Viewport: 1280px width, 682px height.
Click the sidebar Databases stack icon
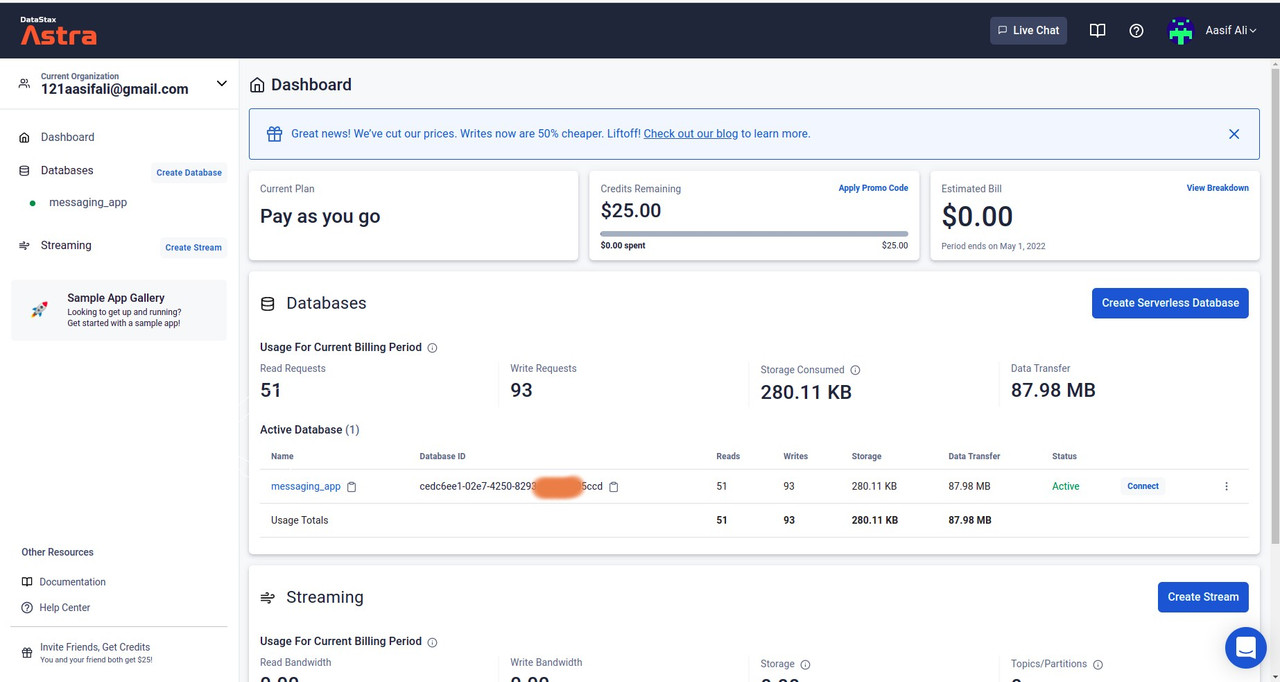coord(25,171)
